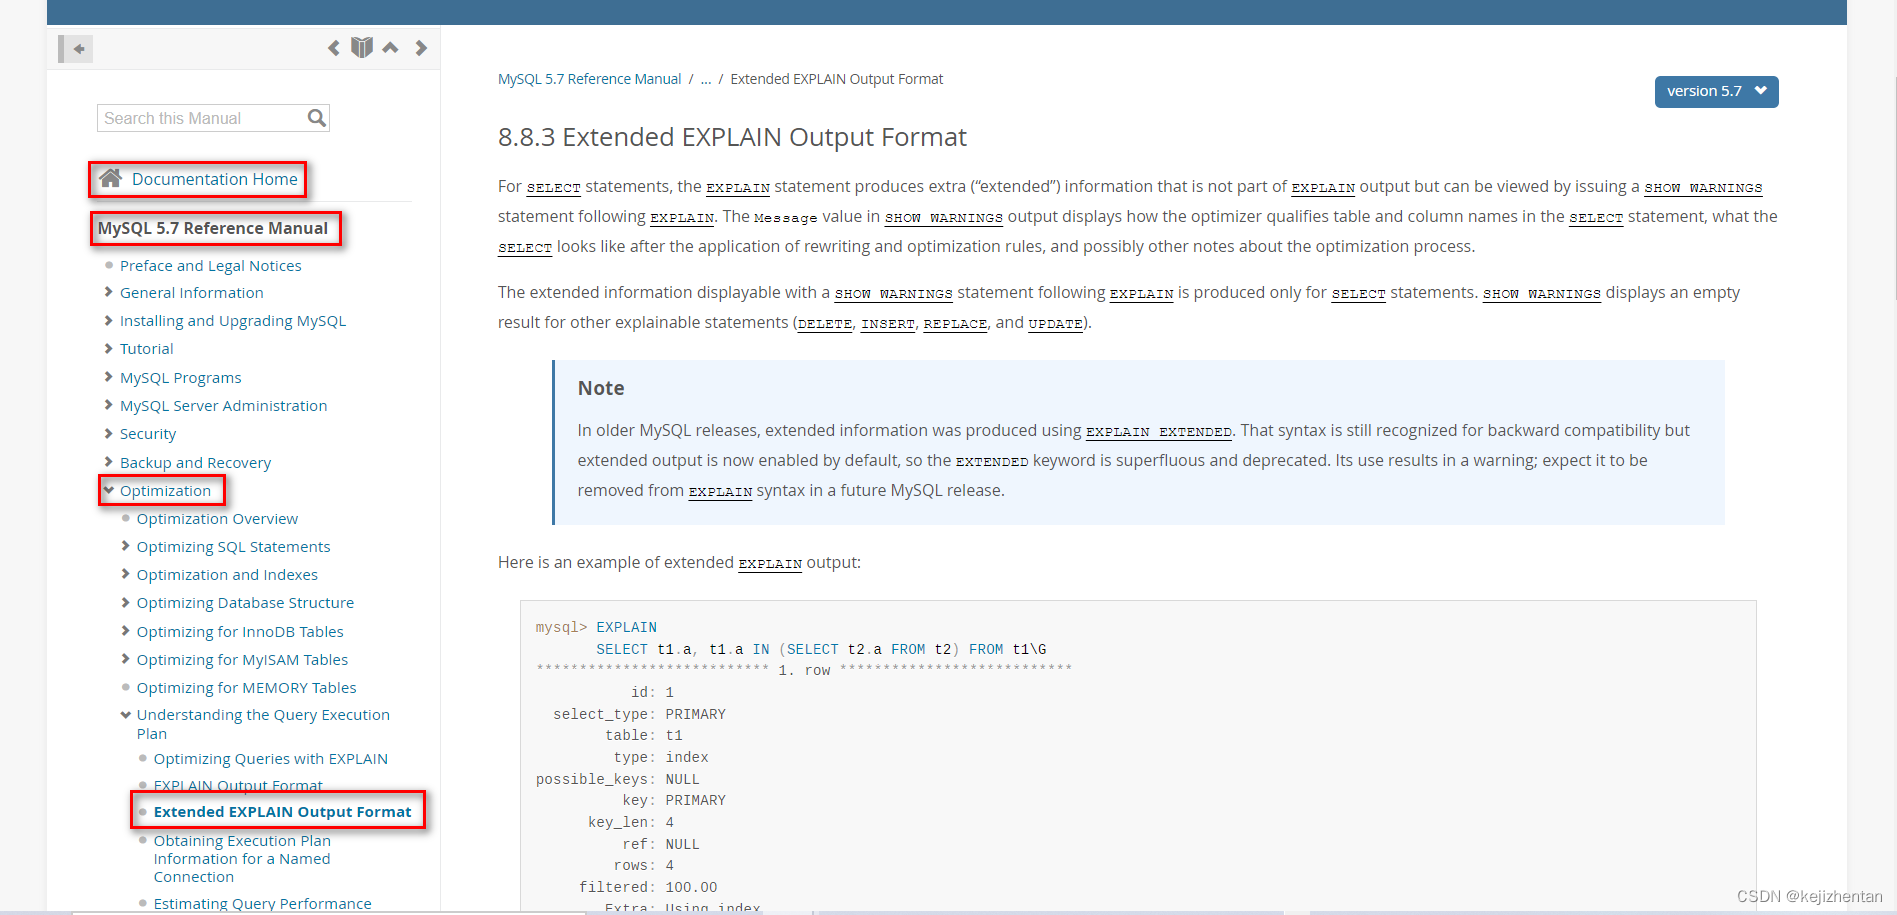Click the search magnifier icon
Screen dimensions: 1897x915
click(x=317, y=118)
